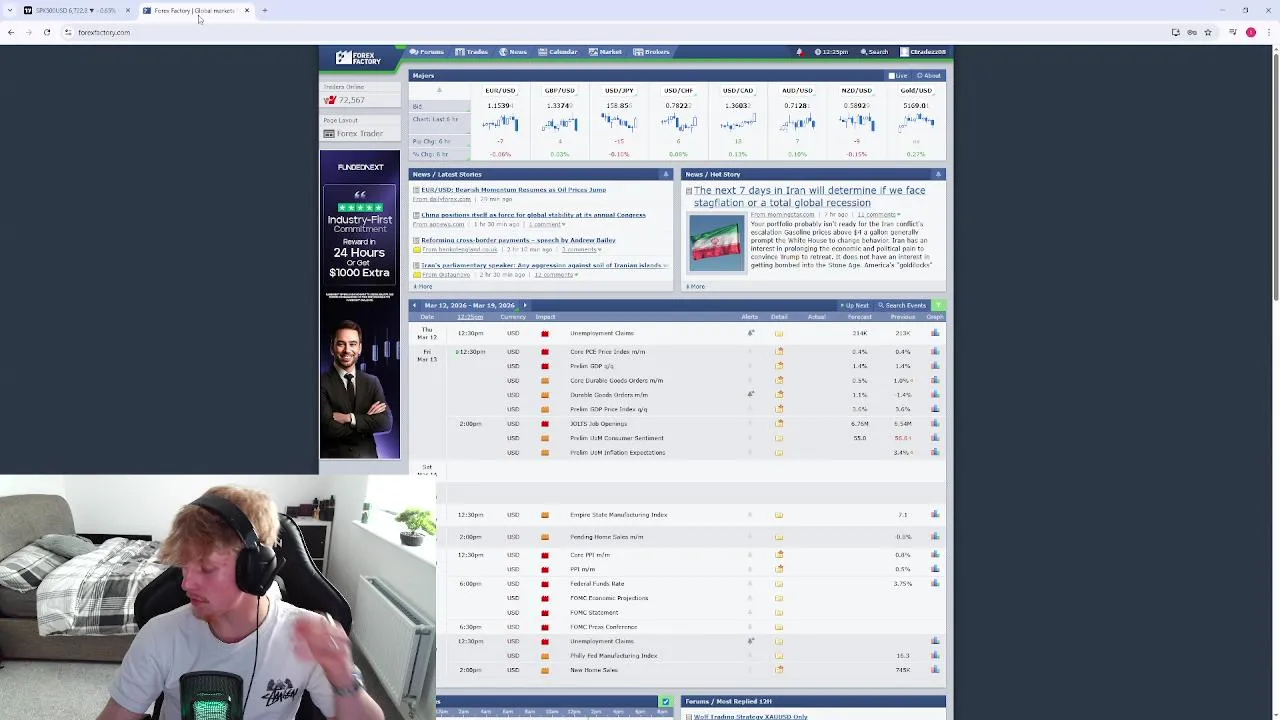This screenshot has height=720, width=1280.
Task: Reload the page
Action: (46, 32)
